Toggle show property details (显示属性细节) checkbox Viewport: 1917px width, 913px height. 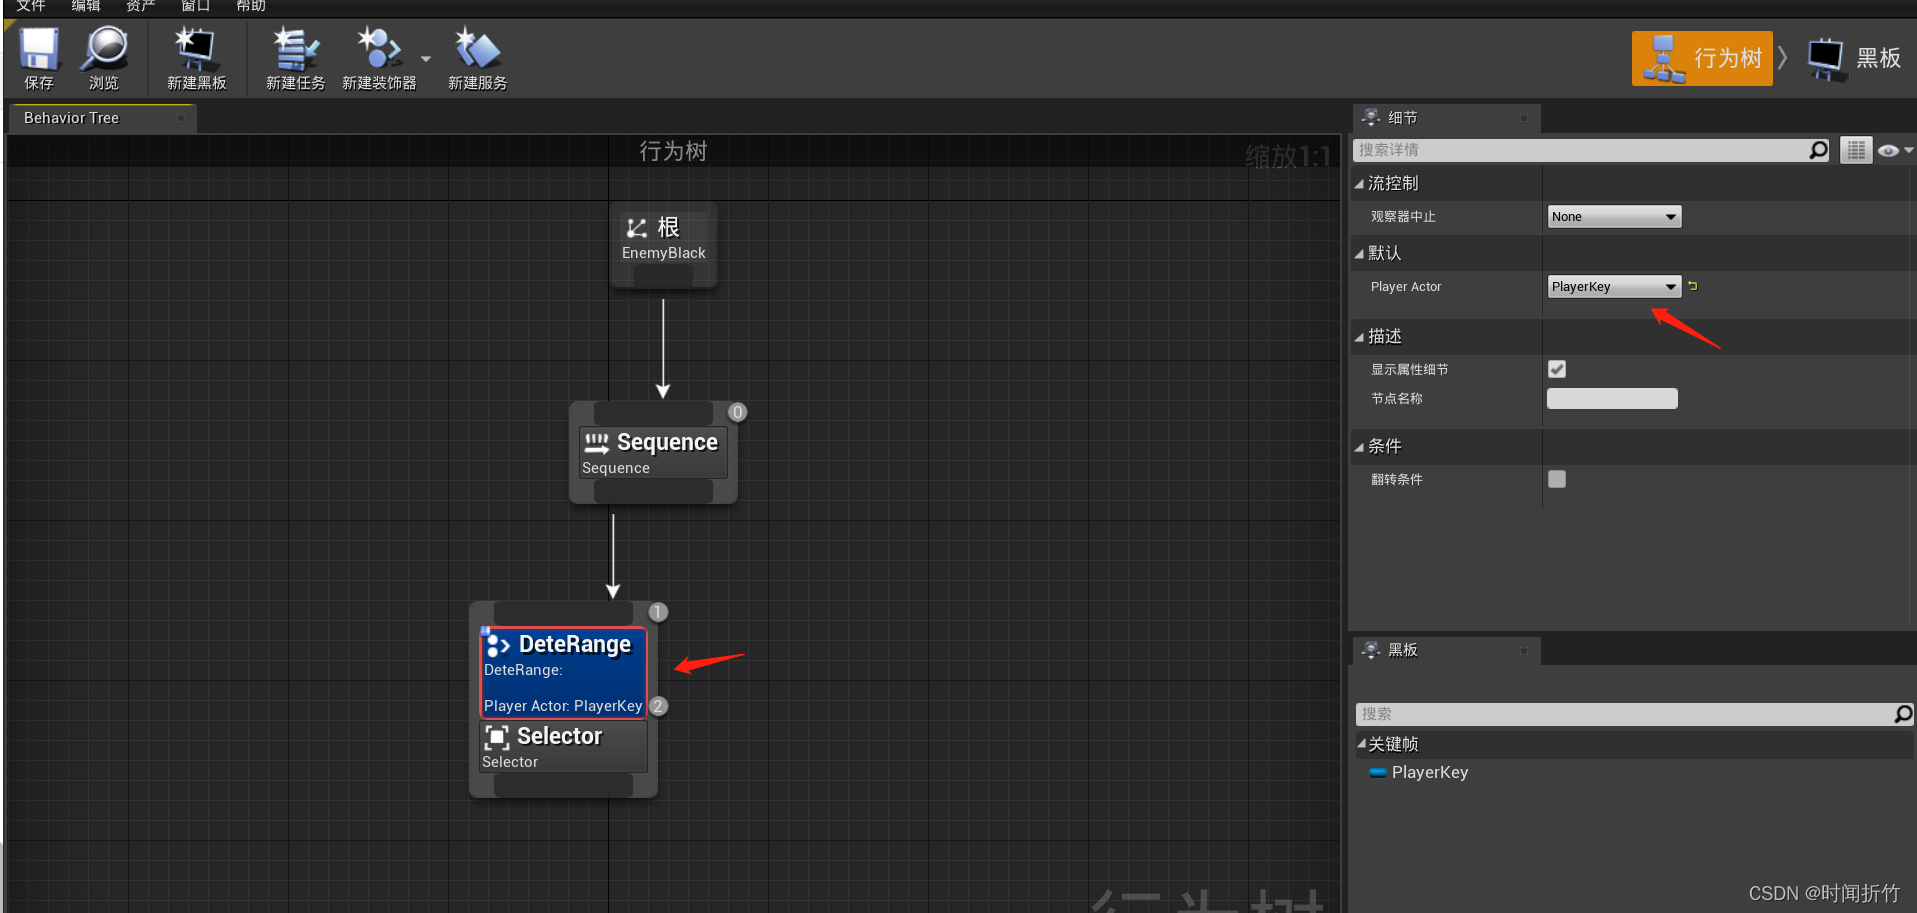point(1557,369)
